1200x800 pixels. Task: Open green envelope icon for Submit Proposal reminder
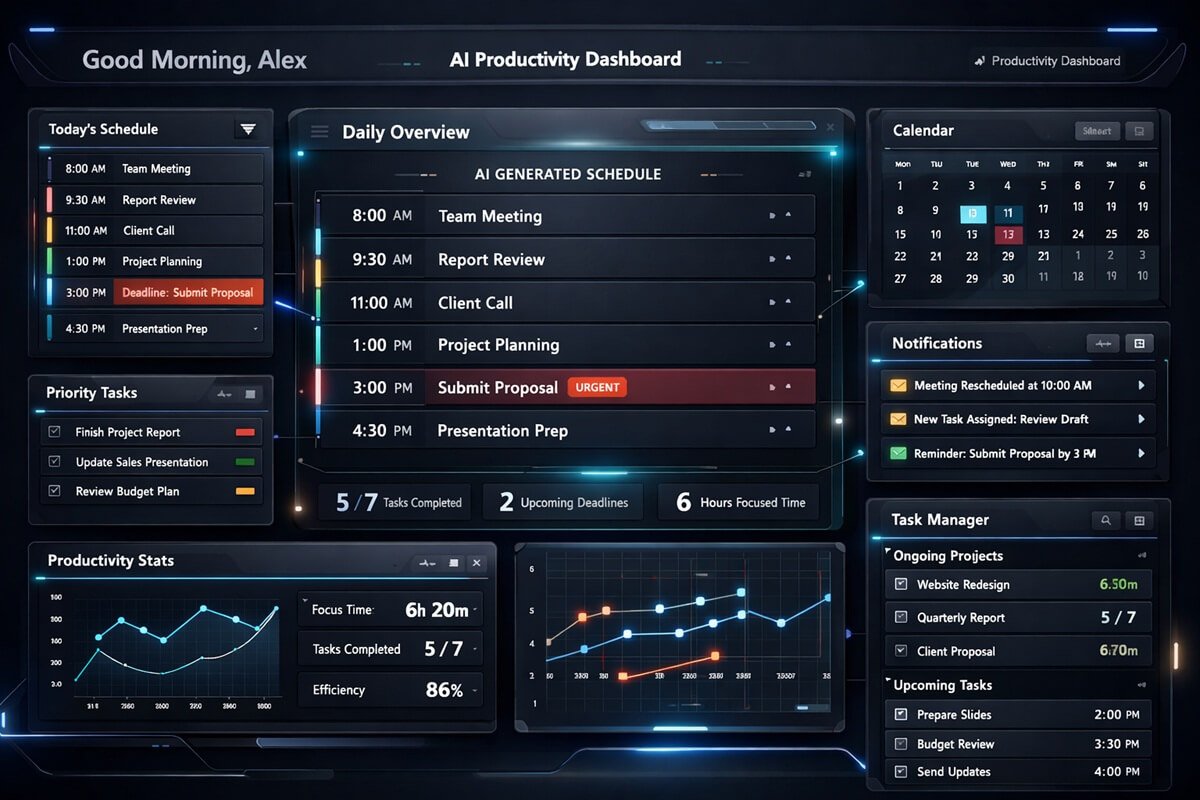click(897, 453)
